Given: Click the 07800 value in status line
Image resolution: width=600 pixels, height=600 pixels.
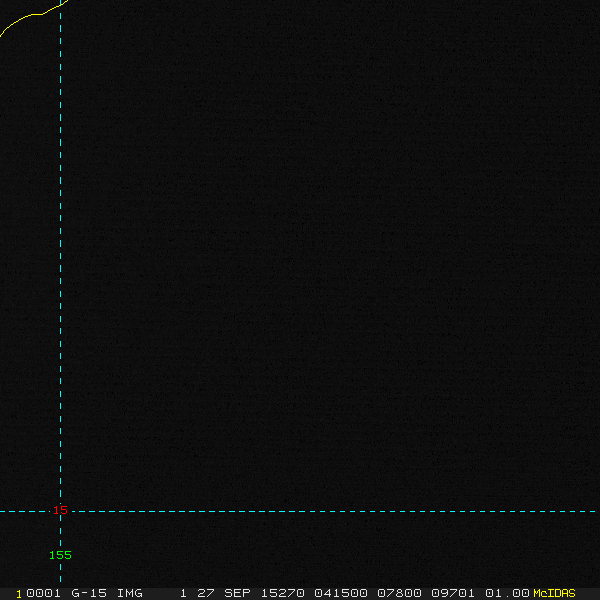Looking at the screenshot, I should tap(399, 593).
